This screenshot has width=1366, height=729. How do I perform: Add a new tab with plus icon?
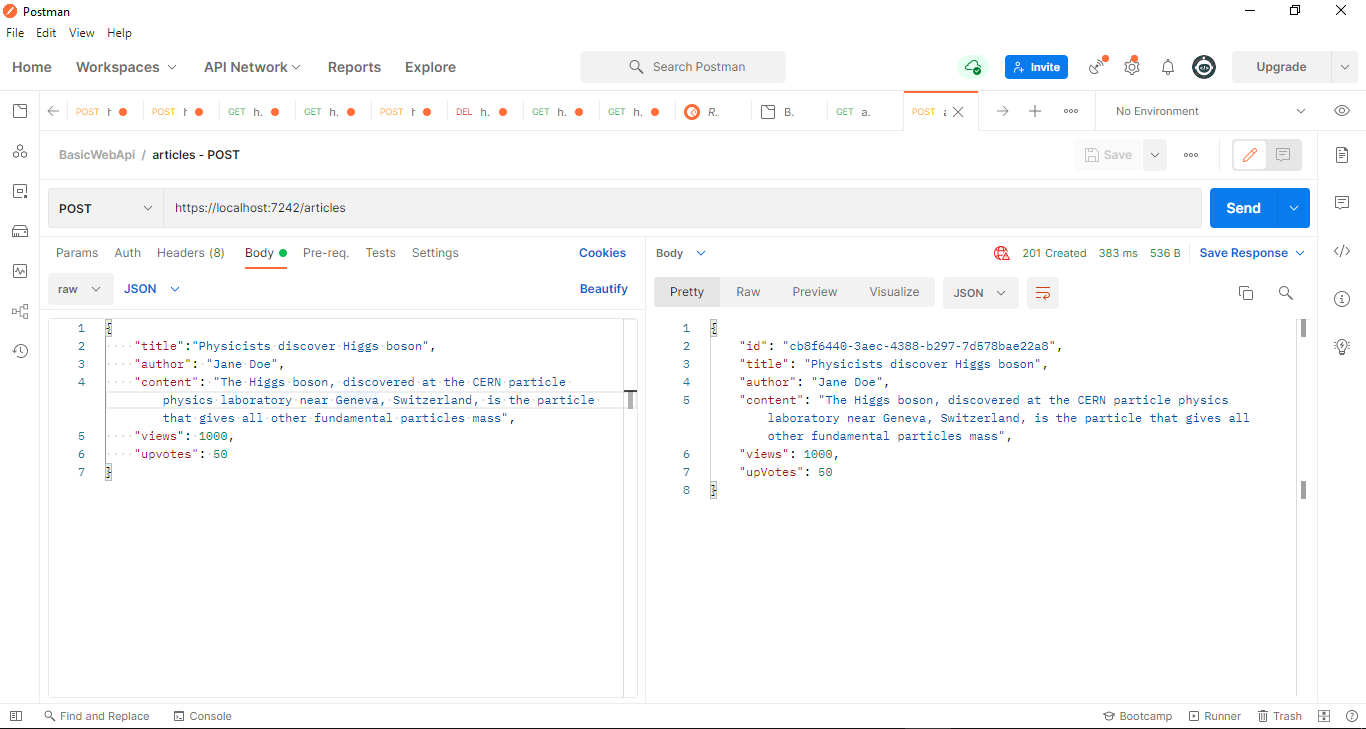1035,111
